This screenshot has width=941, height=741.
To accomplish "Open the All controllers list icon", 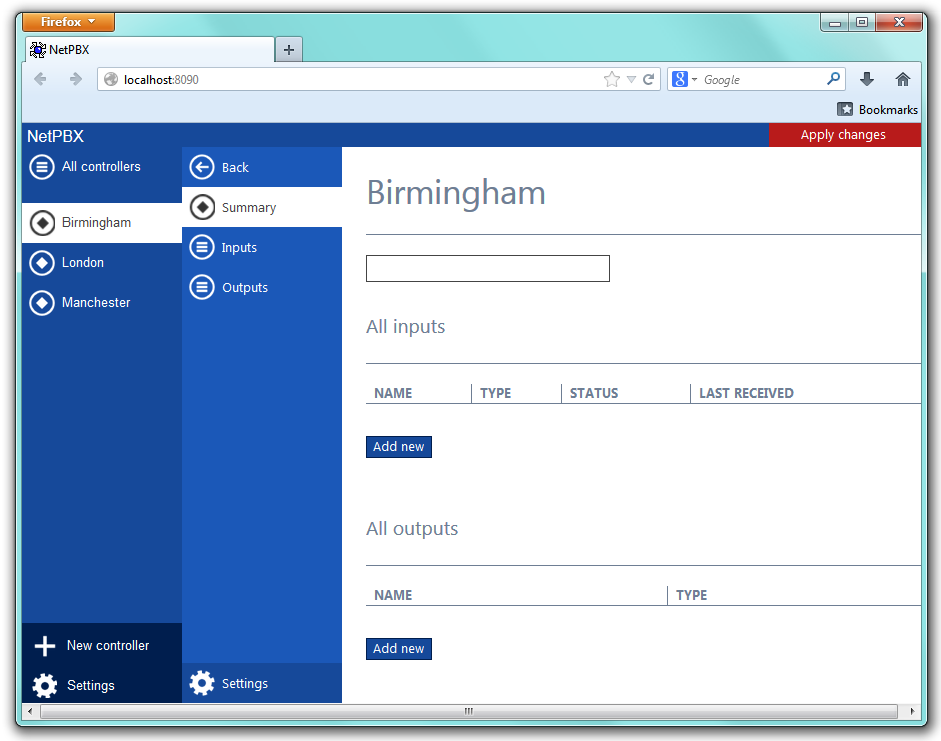I will click(x=42, y=167).
